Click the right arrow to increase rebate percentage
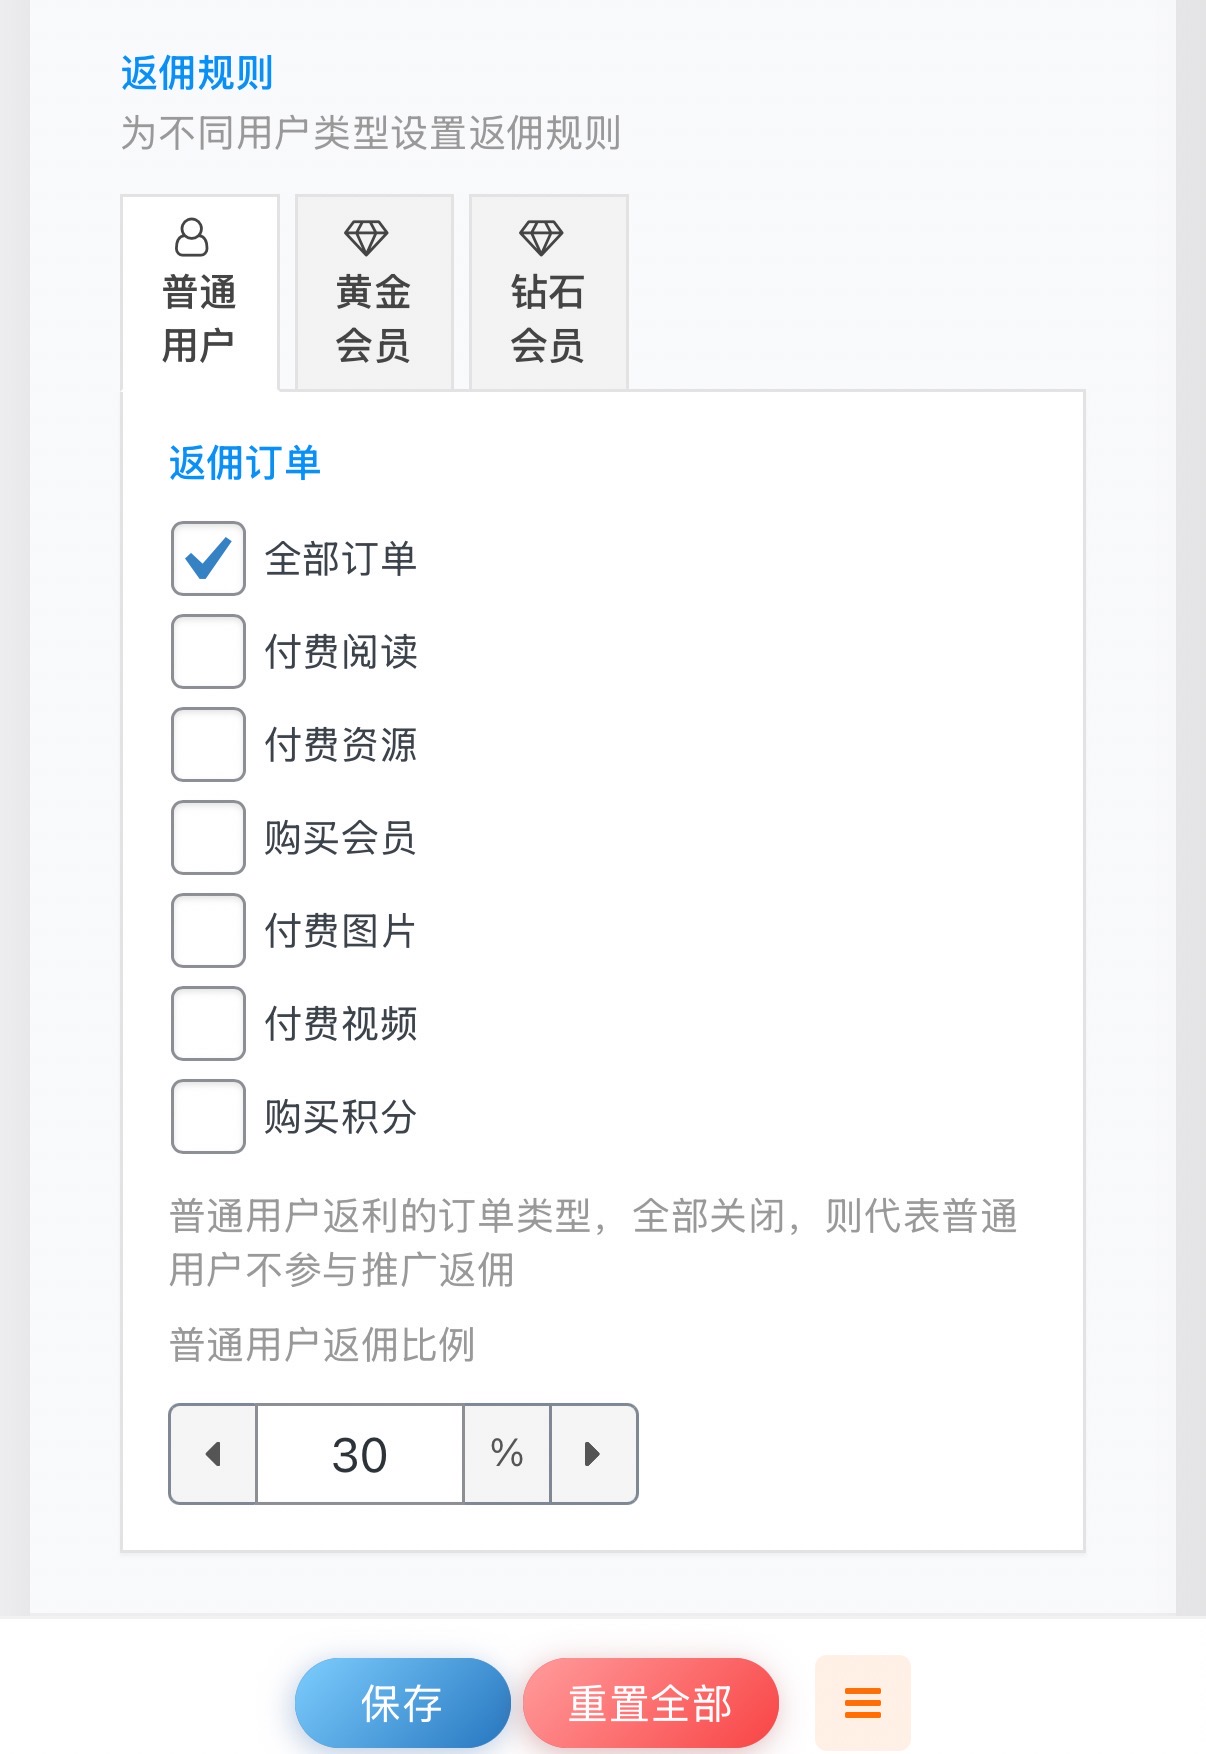The image size is (1206, 1754). click(x=594, y=1455)
